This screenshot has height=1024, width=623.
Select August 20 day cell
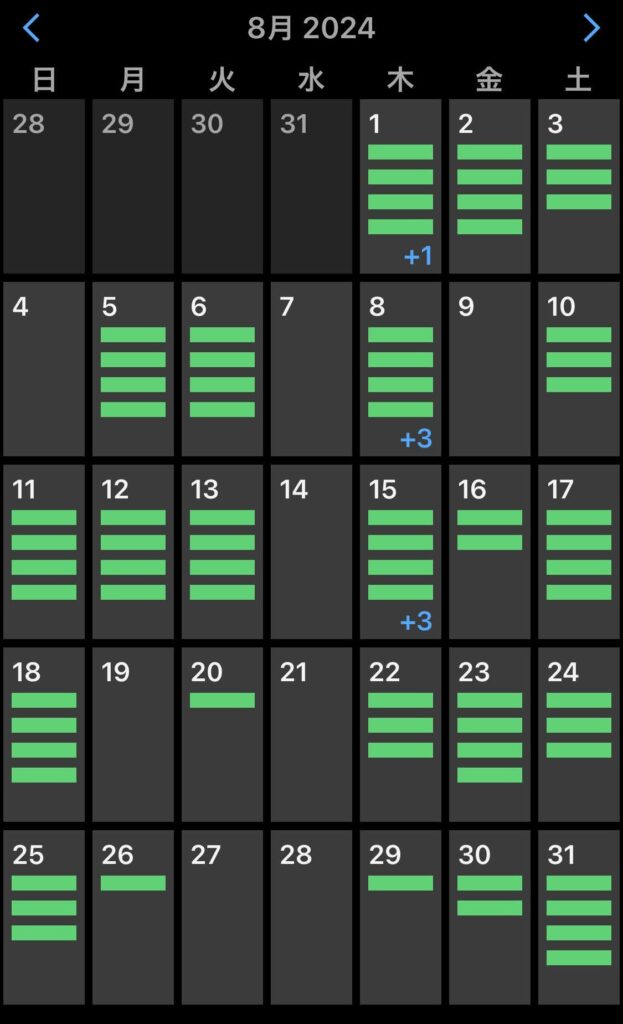coord(222,735)
